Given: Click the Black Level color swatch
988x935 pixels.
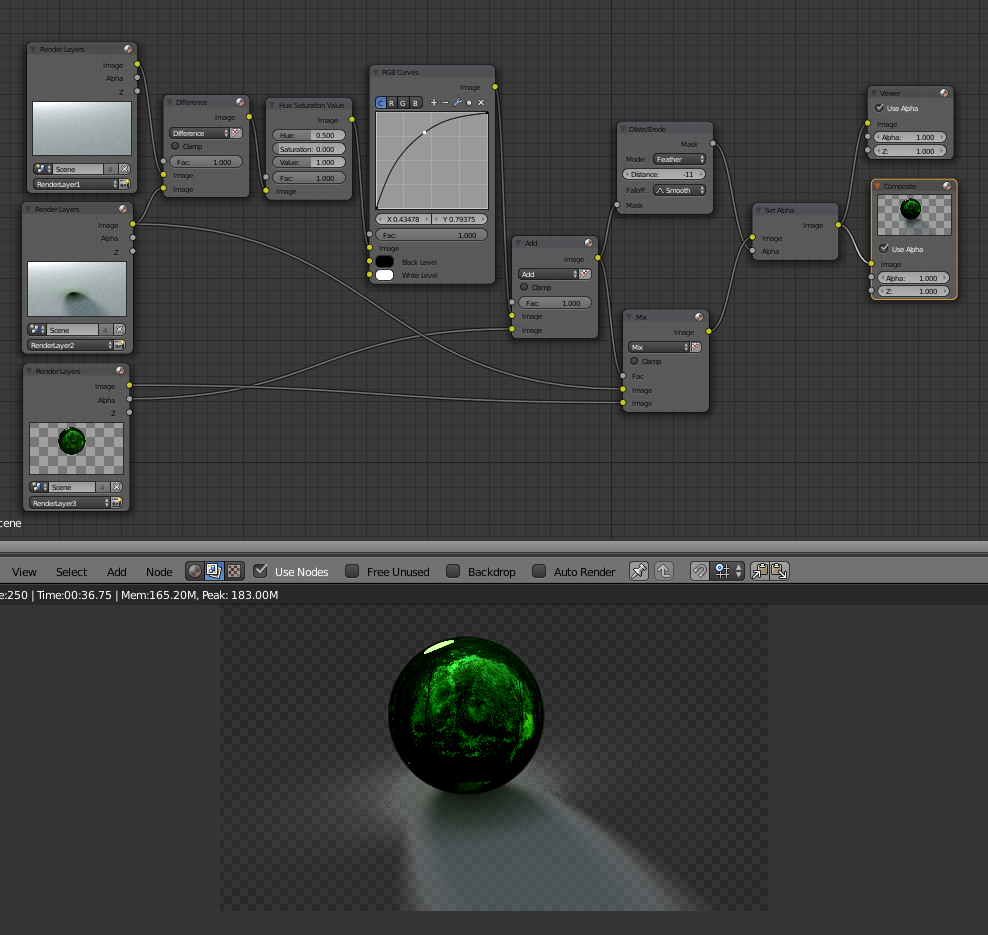Looking at the screenshot, I should pyautogui.click(x=384, y=261).
